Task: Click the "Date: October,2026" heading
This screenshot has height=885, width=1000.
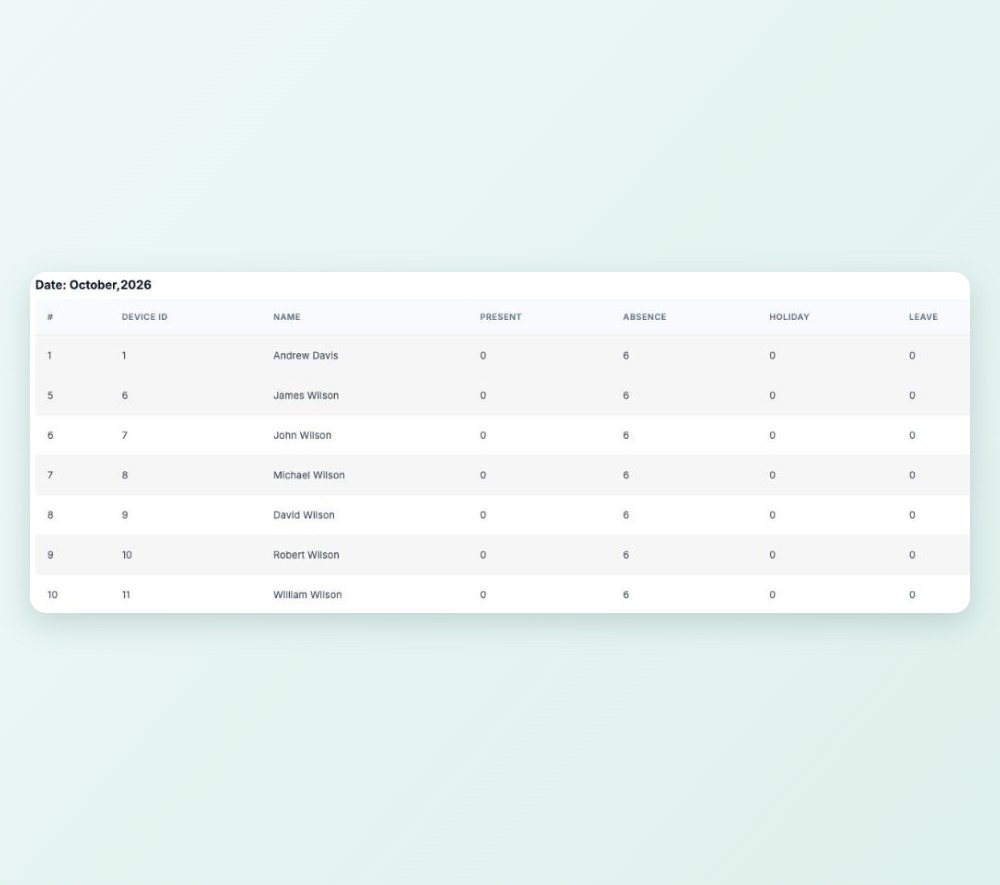Action: coord(93,285)
